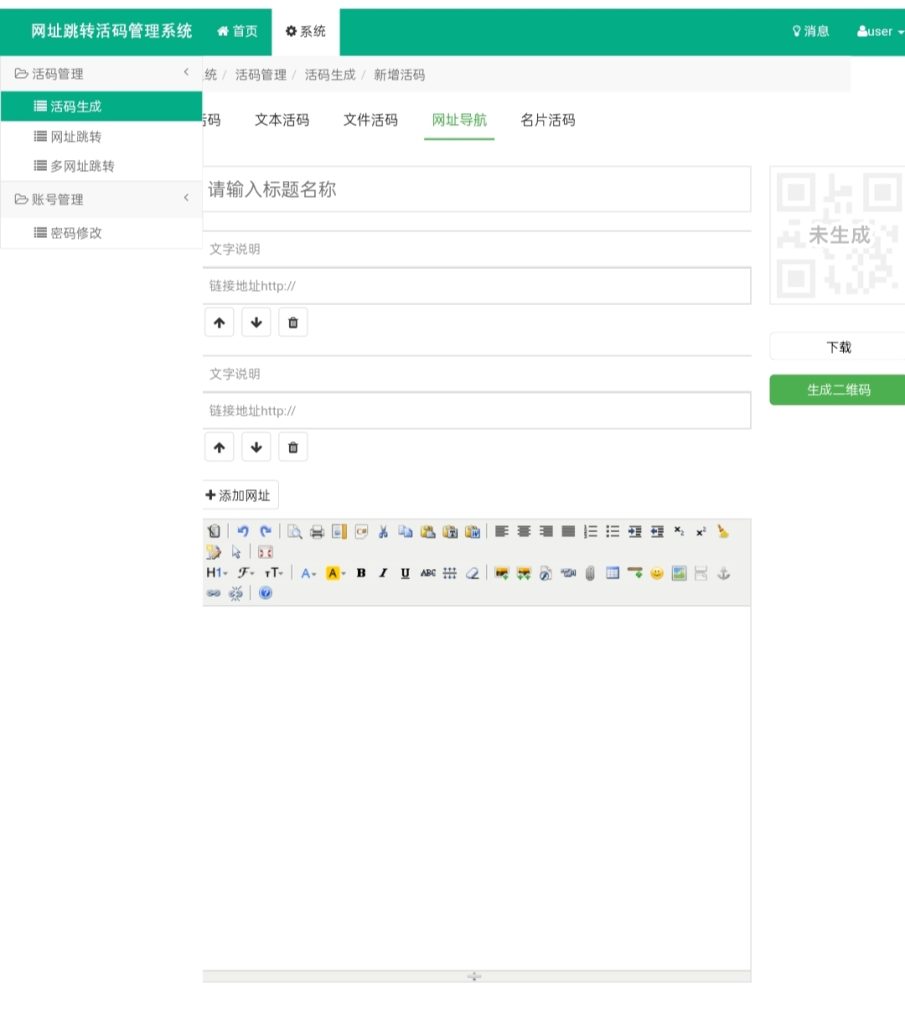Toggle underline formatting in the editor
This screenshot has width=905, height=1024.
(405, 573)
